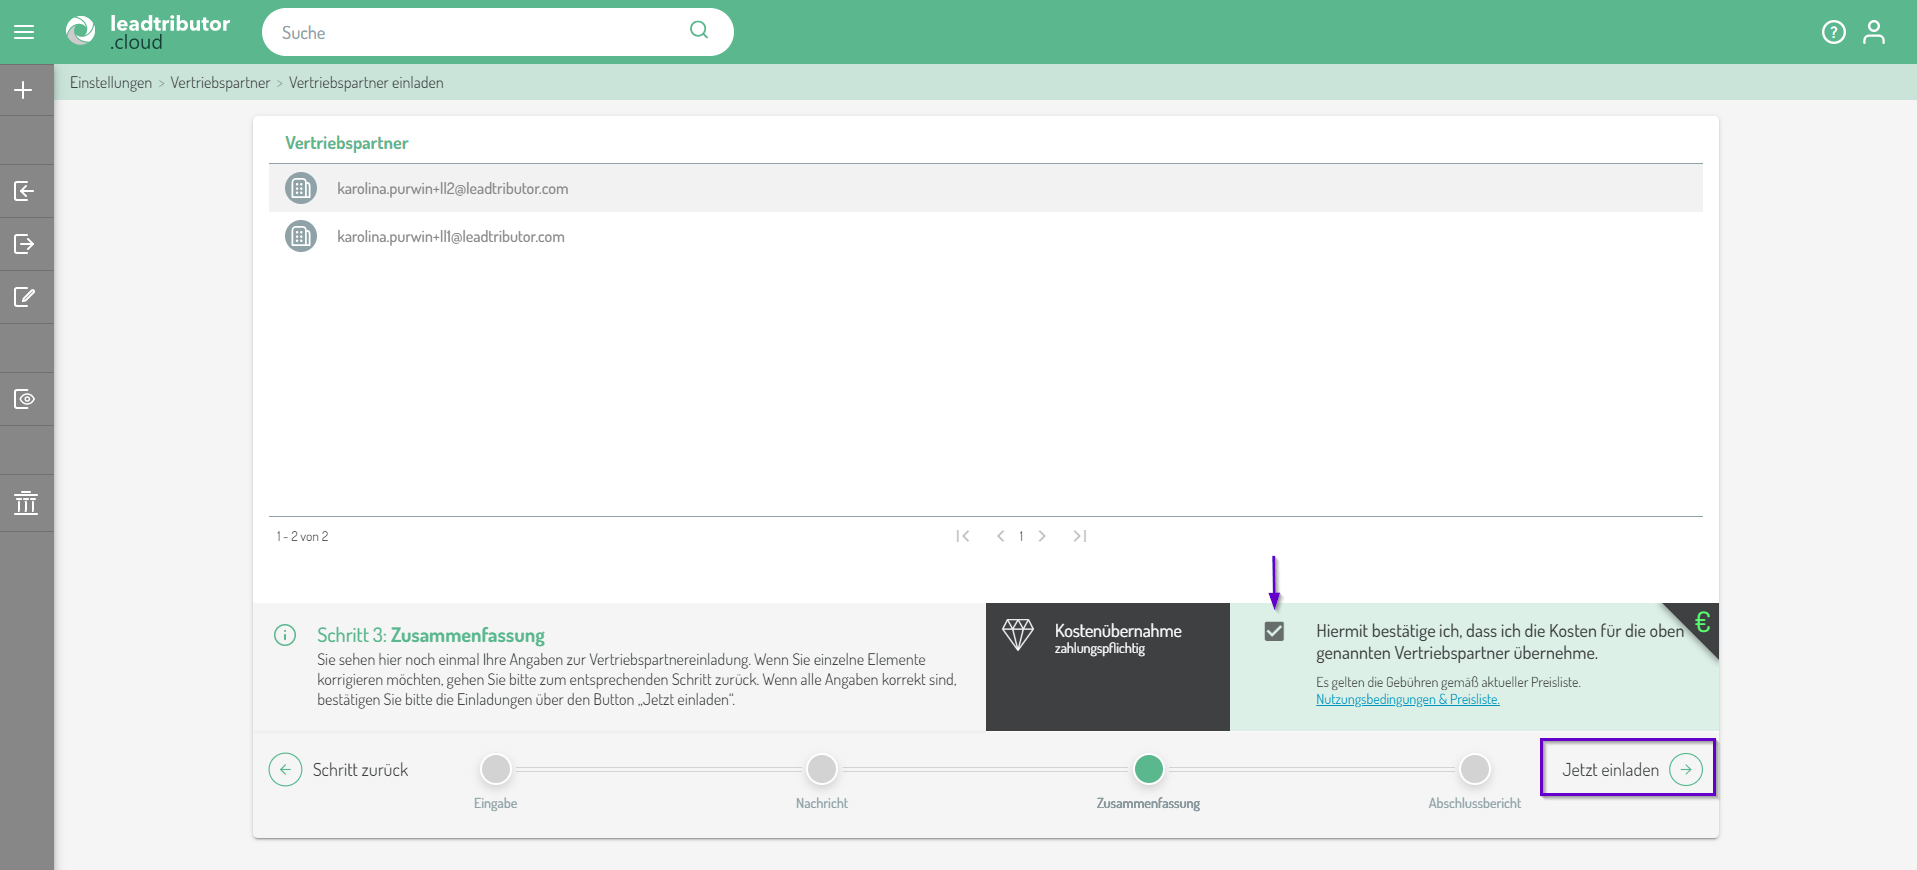
Task: Go to next page of partner list
Action: [1042, 536]
